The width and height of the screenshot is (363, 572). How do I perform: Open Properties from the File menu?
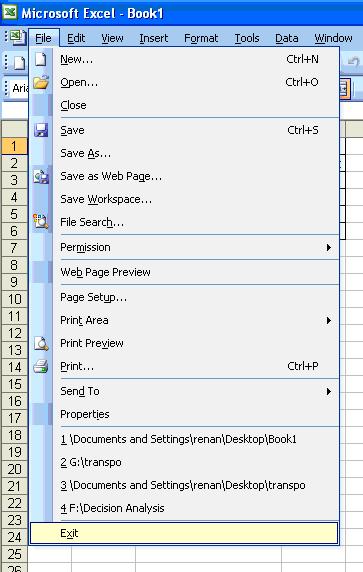185,414
